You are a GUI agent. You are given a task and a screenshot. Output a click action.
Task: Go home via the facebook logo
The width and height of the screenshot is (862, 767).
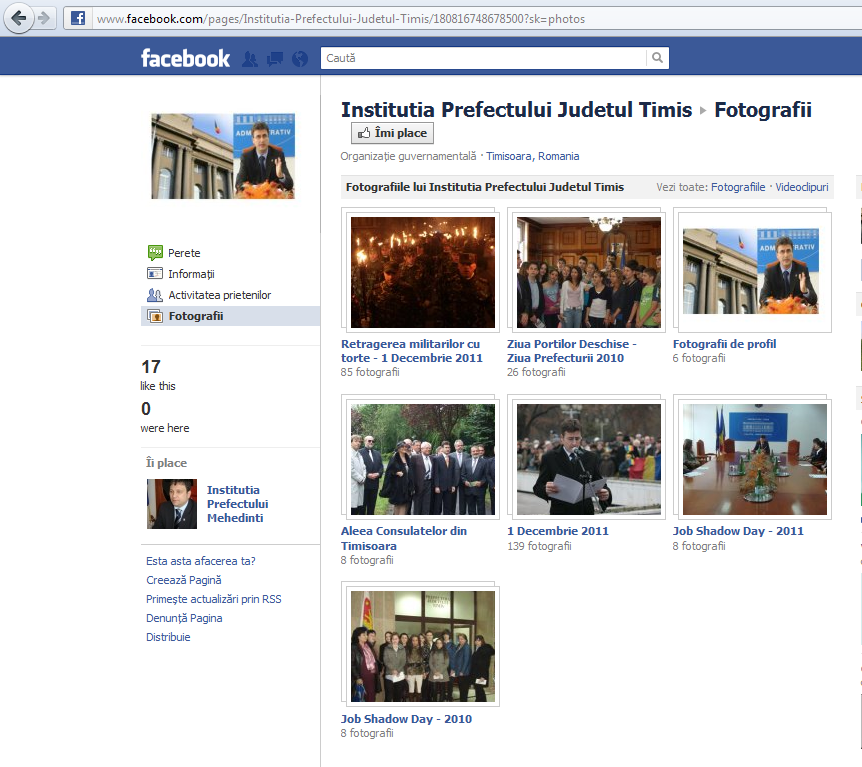(186, 58)
